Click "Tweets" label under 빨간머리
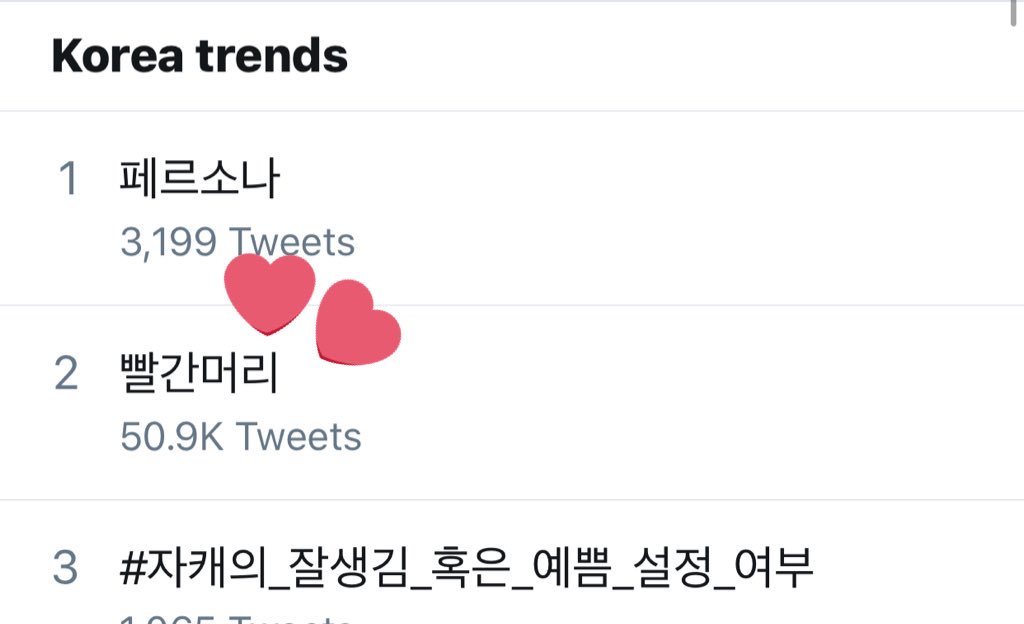 [299, 437]
